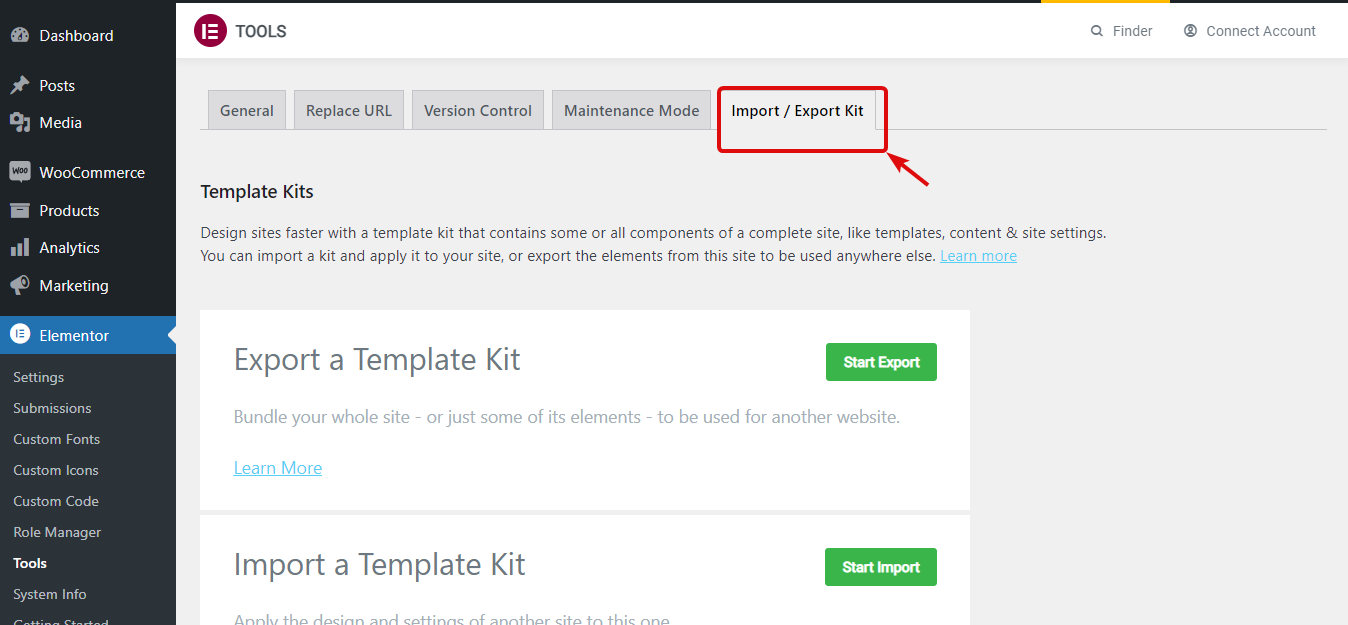Click the Posts pushpin icon
1348x625 pixels.
tap(20, 85)
